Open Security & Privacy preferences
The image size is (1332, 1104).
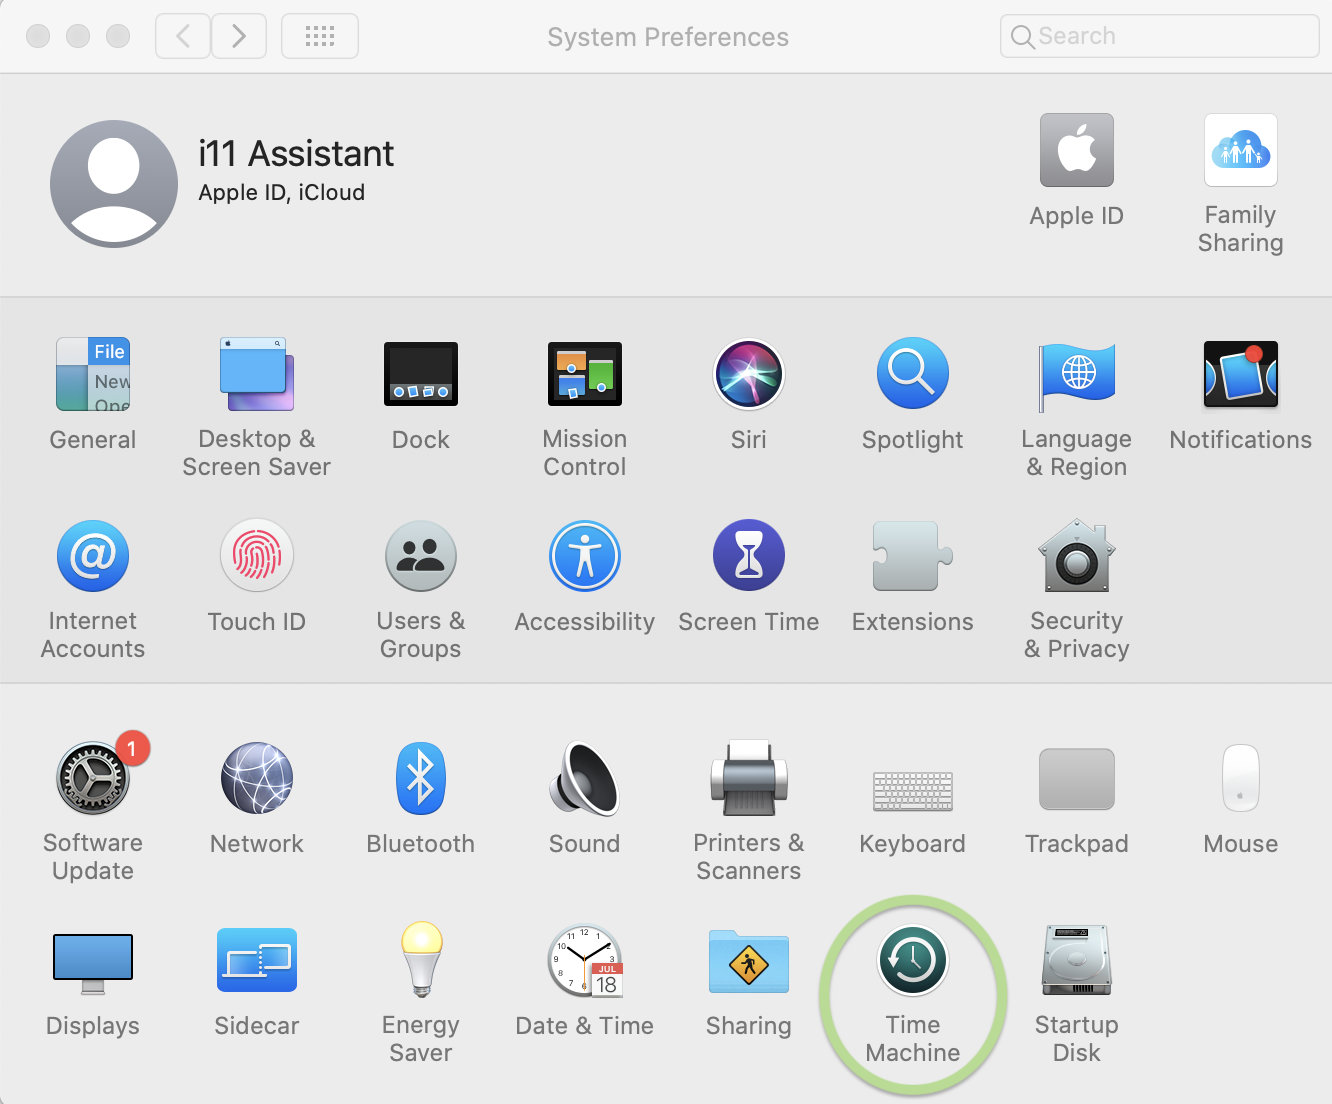[1077, 556]
